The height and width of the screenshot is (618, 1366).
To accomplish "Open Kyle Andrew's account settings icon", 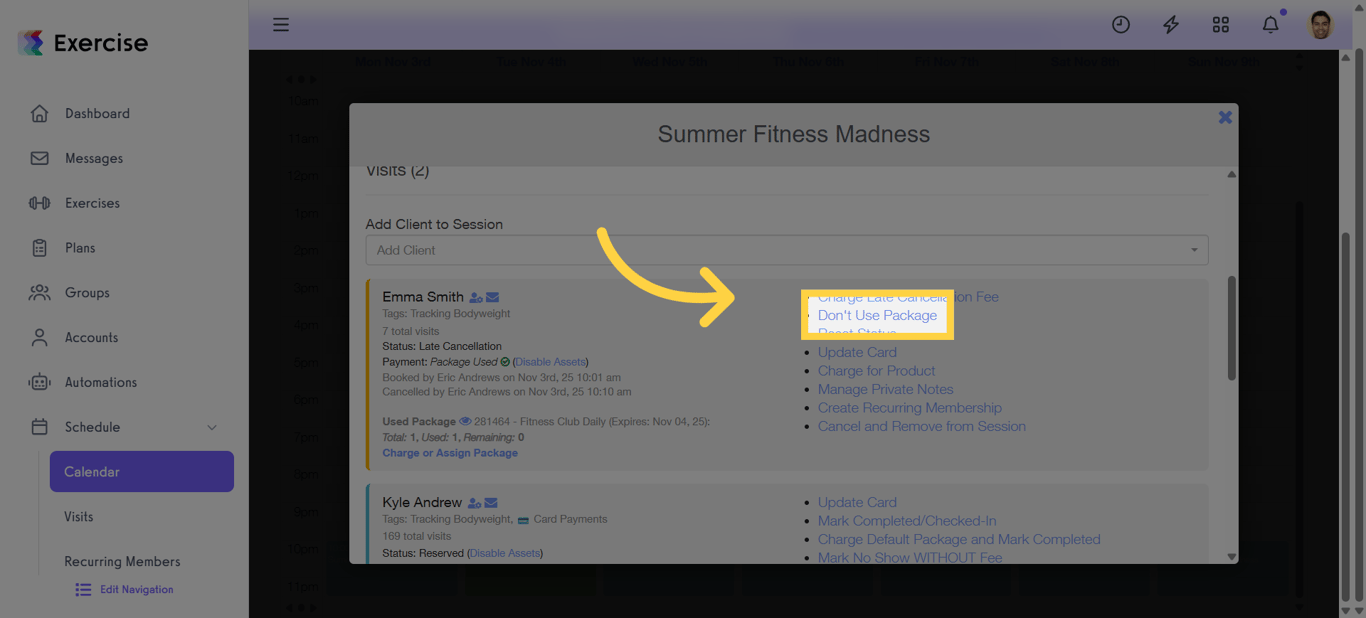I will (475, 503).
